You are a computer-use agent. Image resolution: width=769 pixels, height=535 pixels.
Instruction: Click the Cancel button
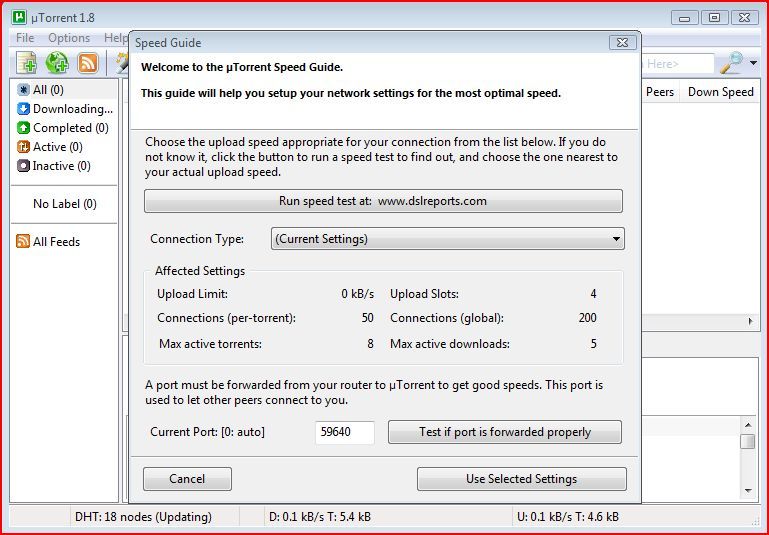[x=187, y=479]
